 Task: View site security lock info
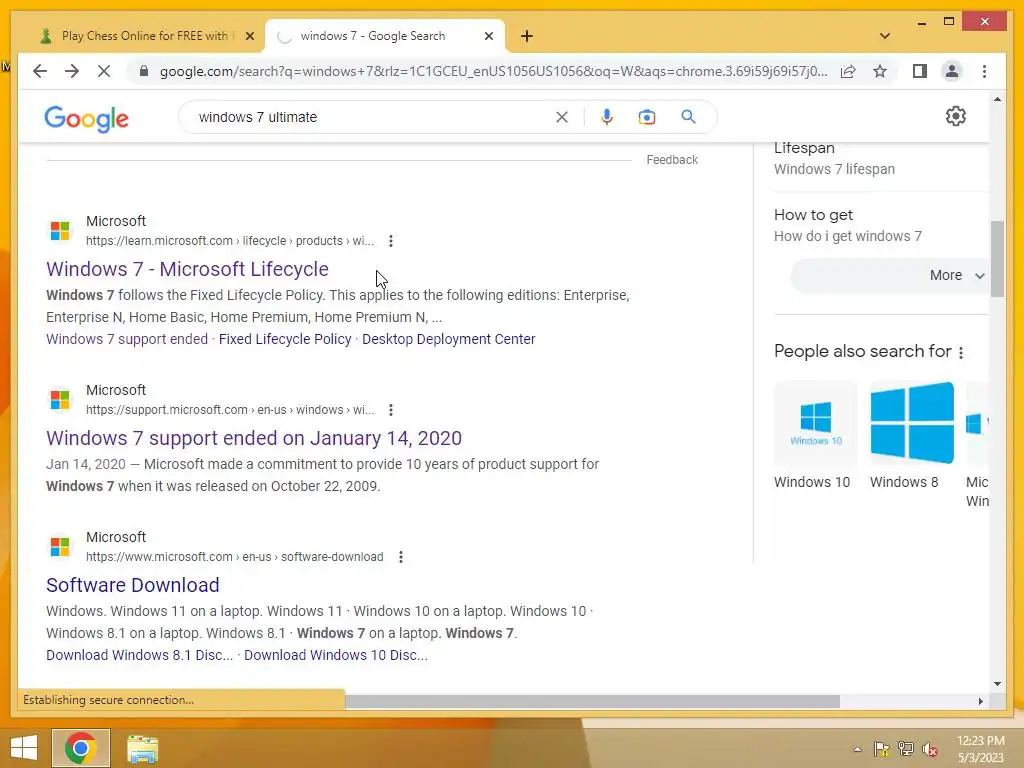click(x=144, y=71)
